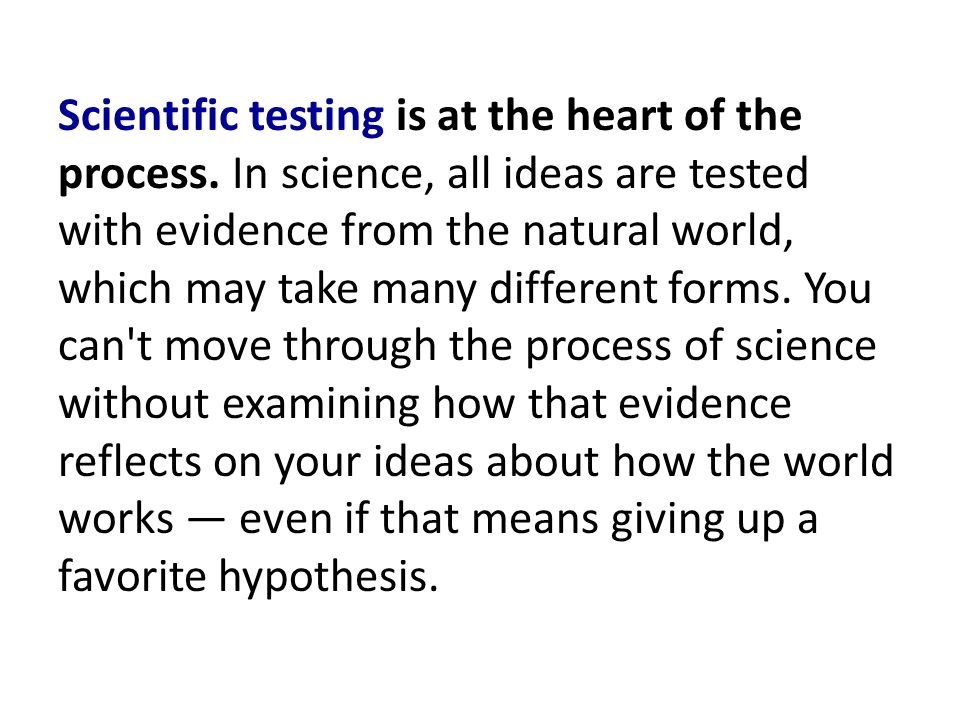Viewport: 960px width, 720px height.
Task: Click the words 'which may take'
Action: point(208,290)
